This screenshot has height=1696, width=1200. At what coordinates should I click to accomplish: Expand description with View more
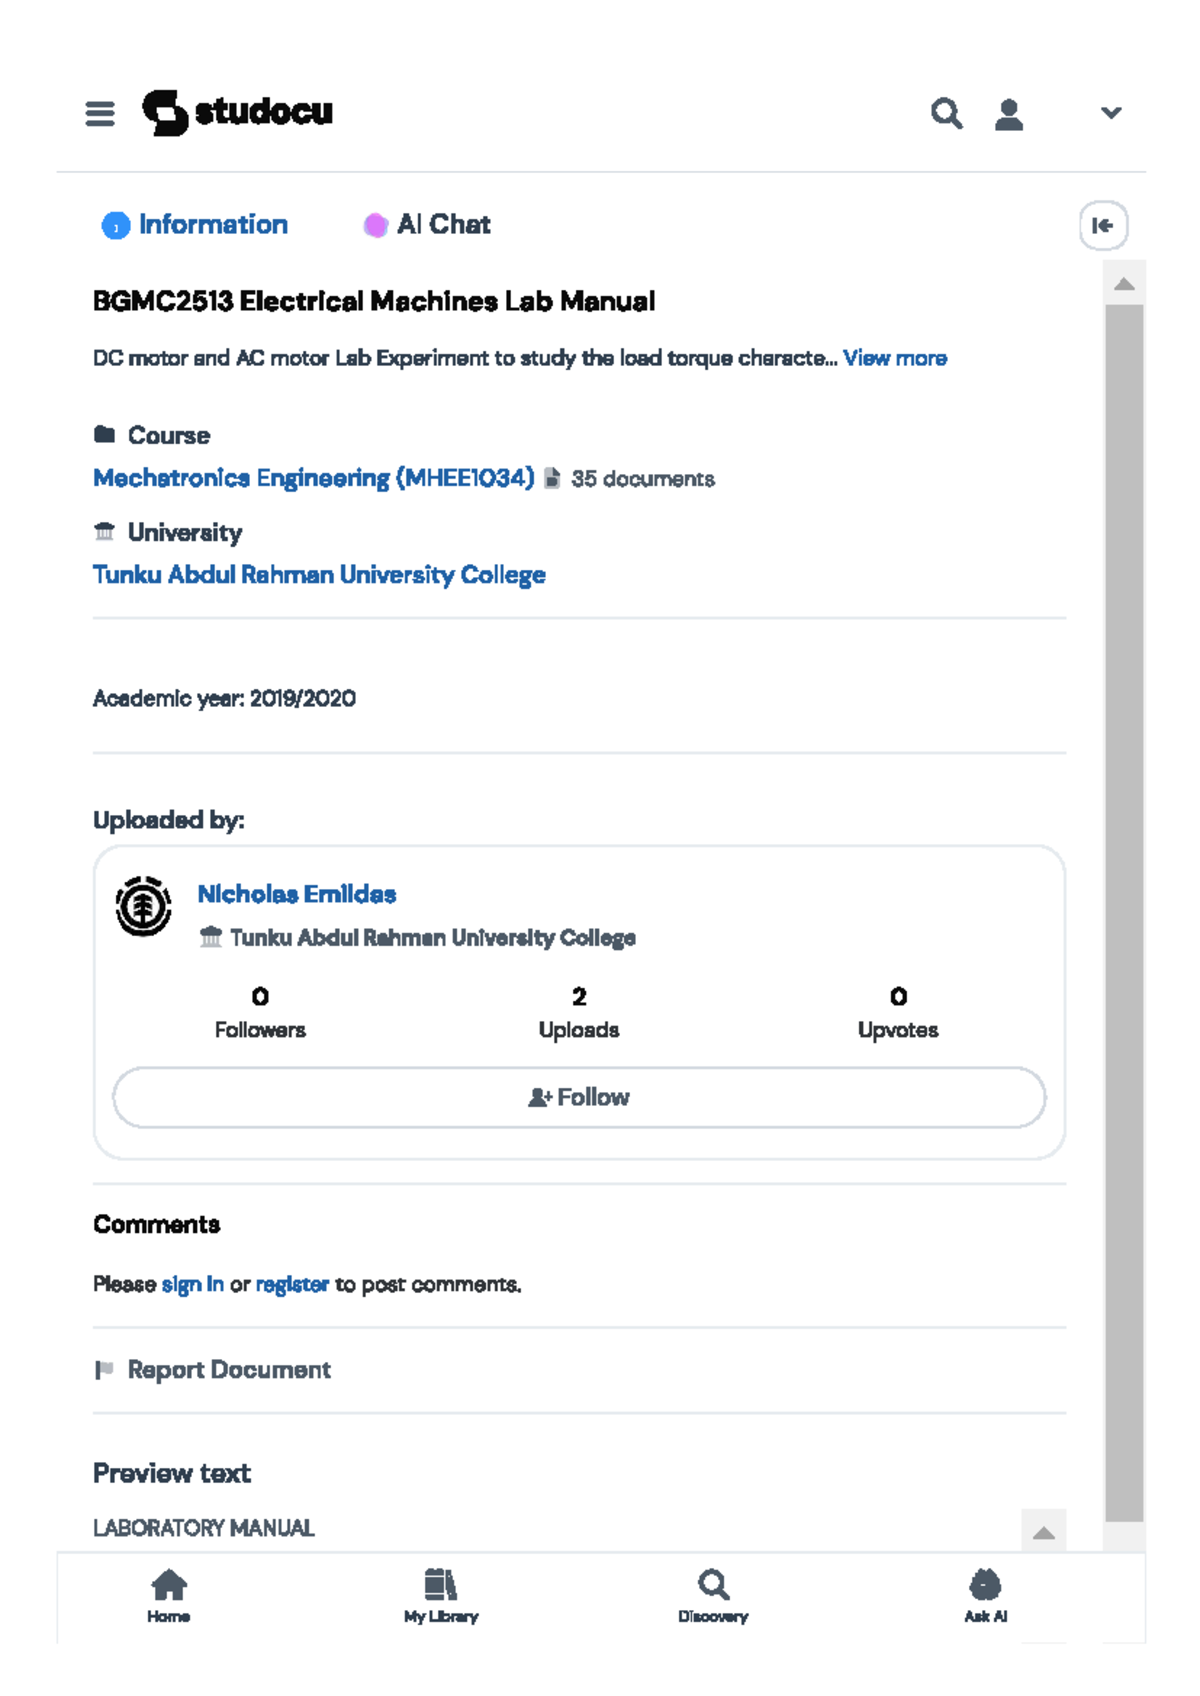[894, 358]
